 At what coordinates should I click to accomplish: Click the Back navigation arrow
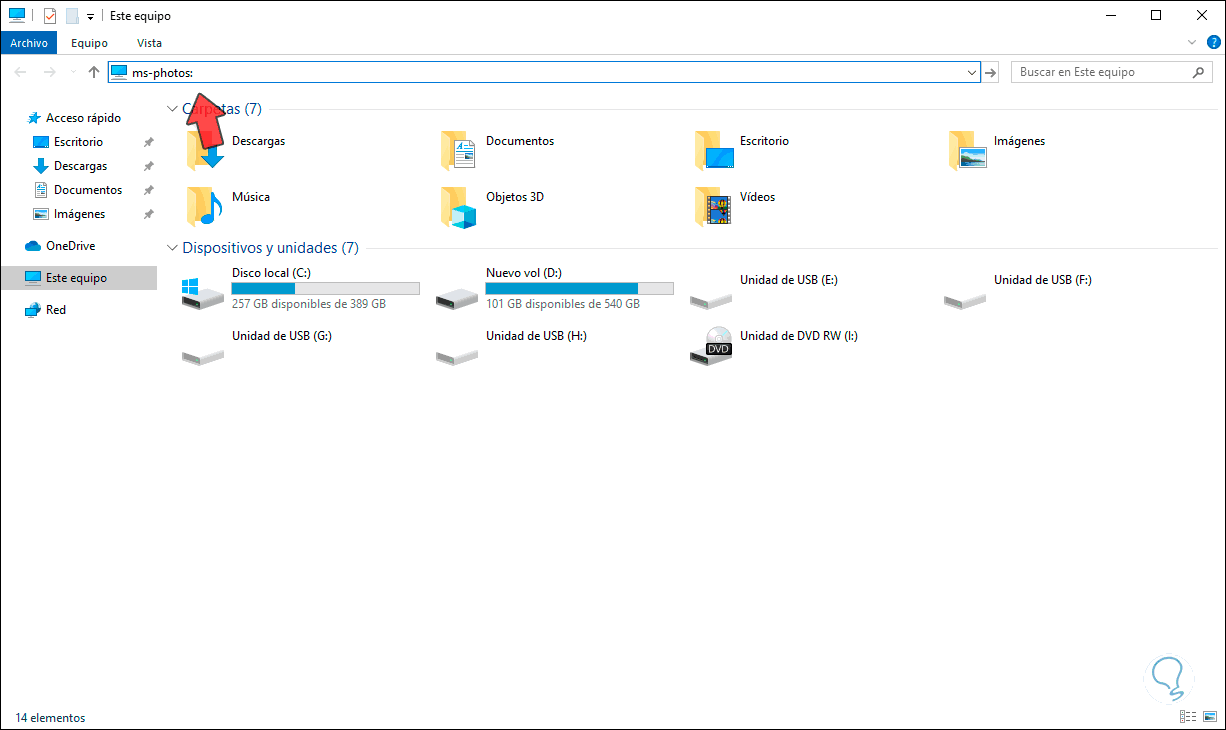21,72
